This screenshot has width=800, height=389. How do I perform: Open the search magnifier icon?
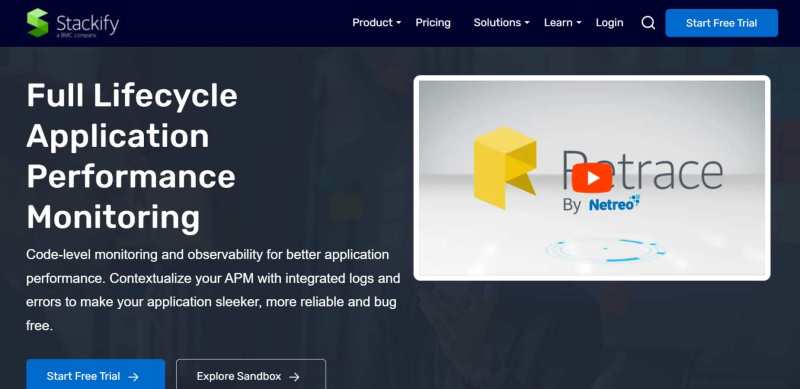(648, 23)
